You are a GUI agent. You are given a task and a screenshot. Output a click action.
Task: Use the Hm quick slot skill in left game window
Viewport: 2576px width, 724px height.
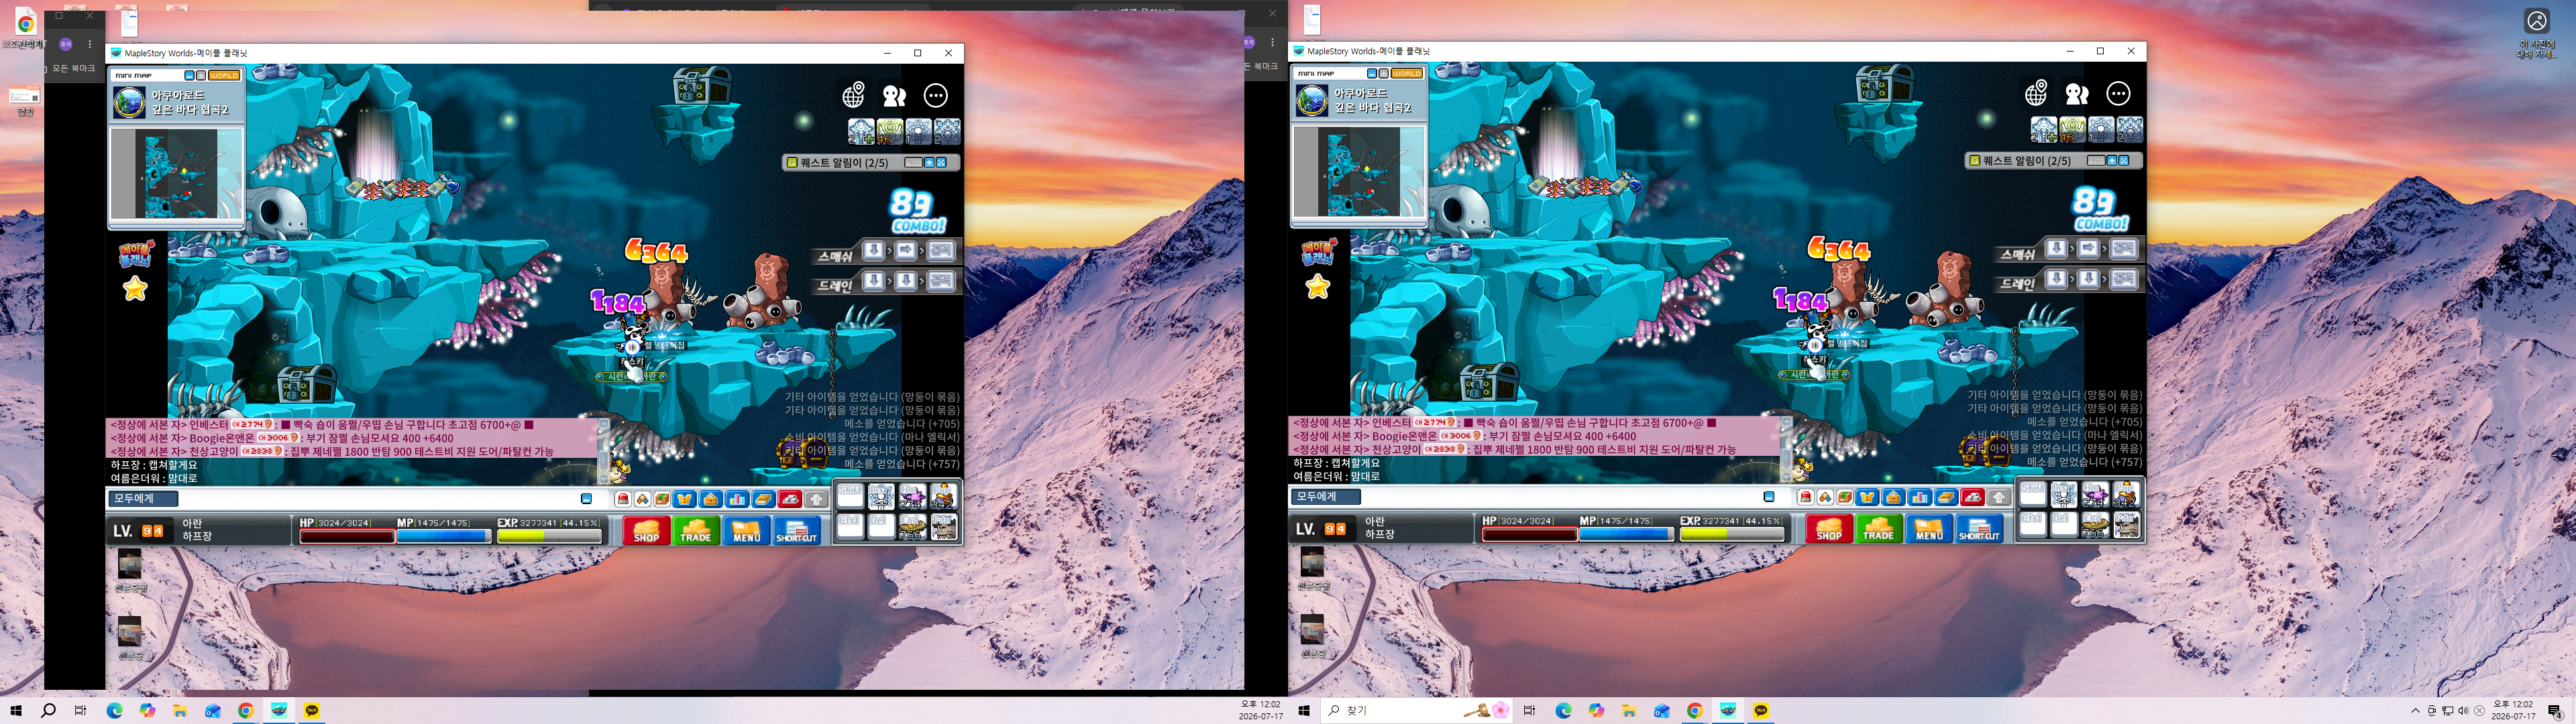tap(912, 496)
